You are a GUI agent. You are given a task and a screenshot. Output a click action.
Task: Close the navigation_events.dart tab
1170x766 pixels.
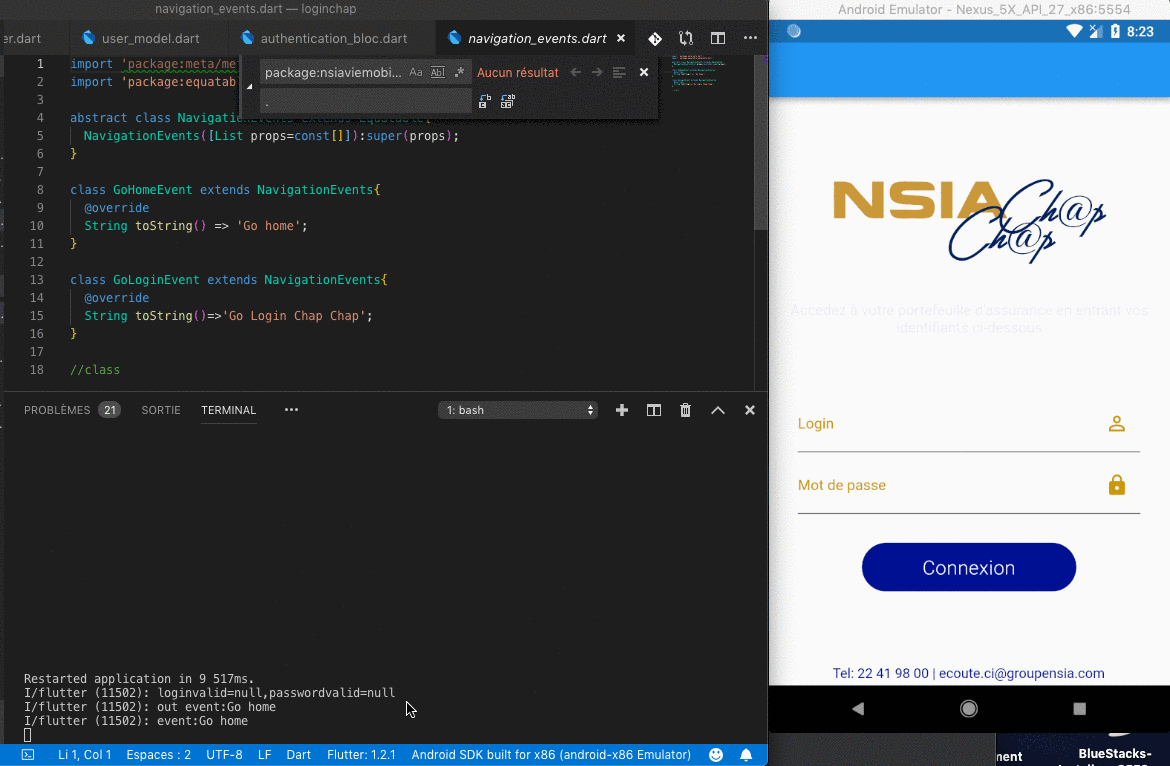pyautogui.click(x=621, y=38)
